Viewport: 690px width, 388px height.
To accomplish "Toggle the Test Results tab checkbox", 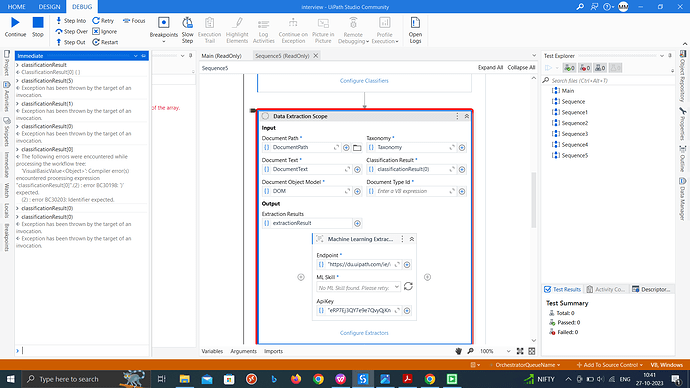I will pyautogui.click(x=547, y=289).
